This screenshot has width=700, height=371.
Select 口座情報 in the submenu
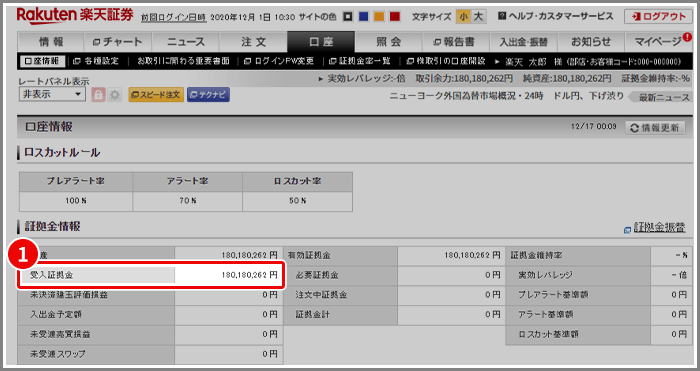tap(42, 61)
